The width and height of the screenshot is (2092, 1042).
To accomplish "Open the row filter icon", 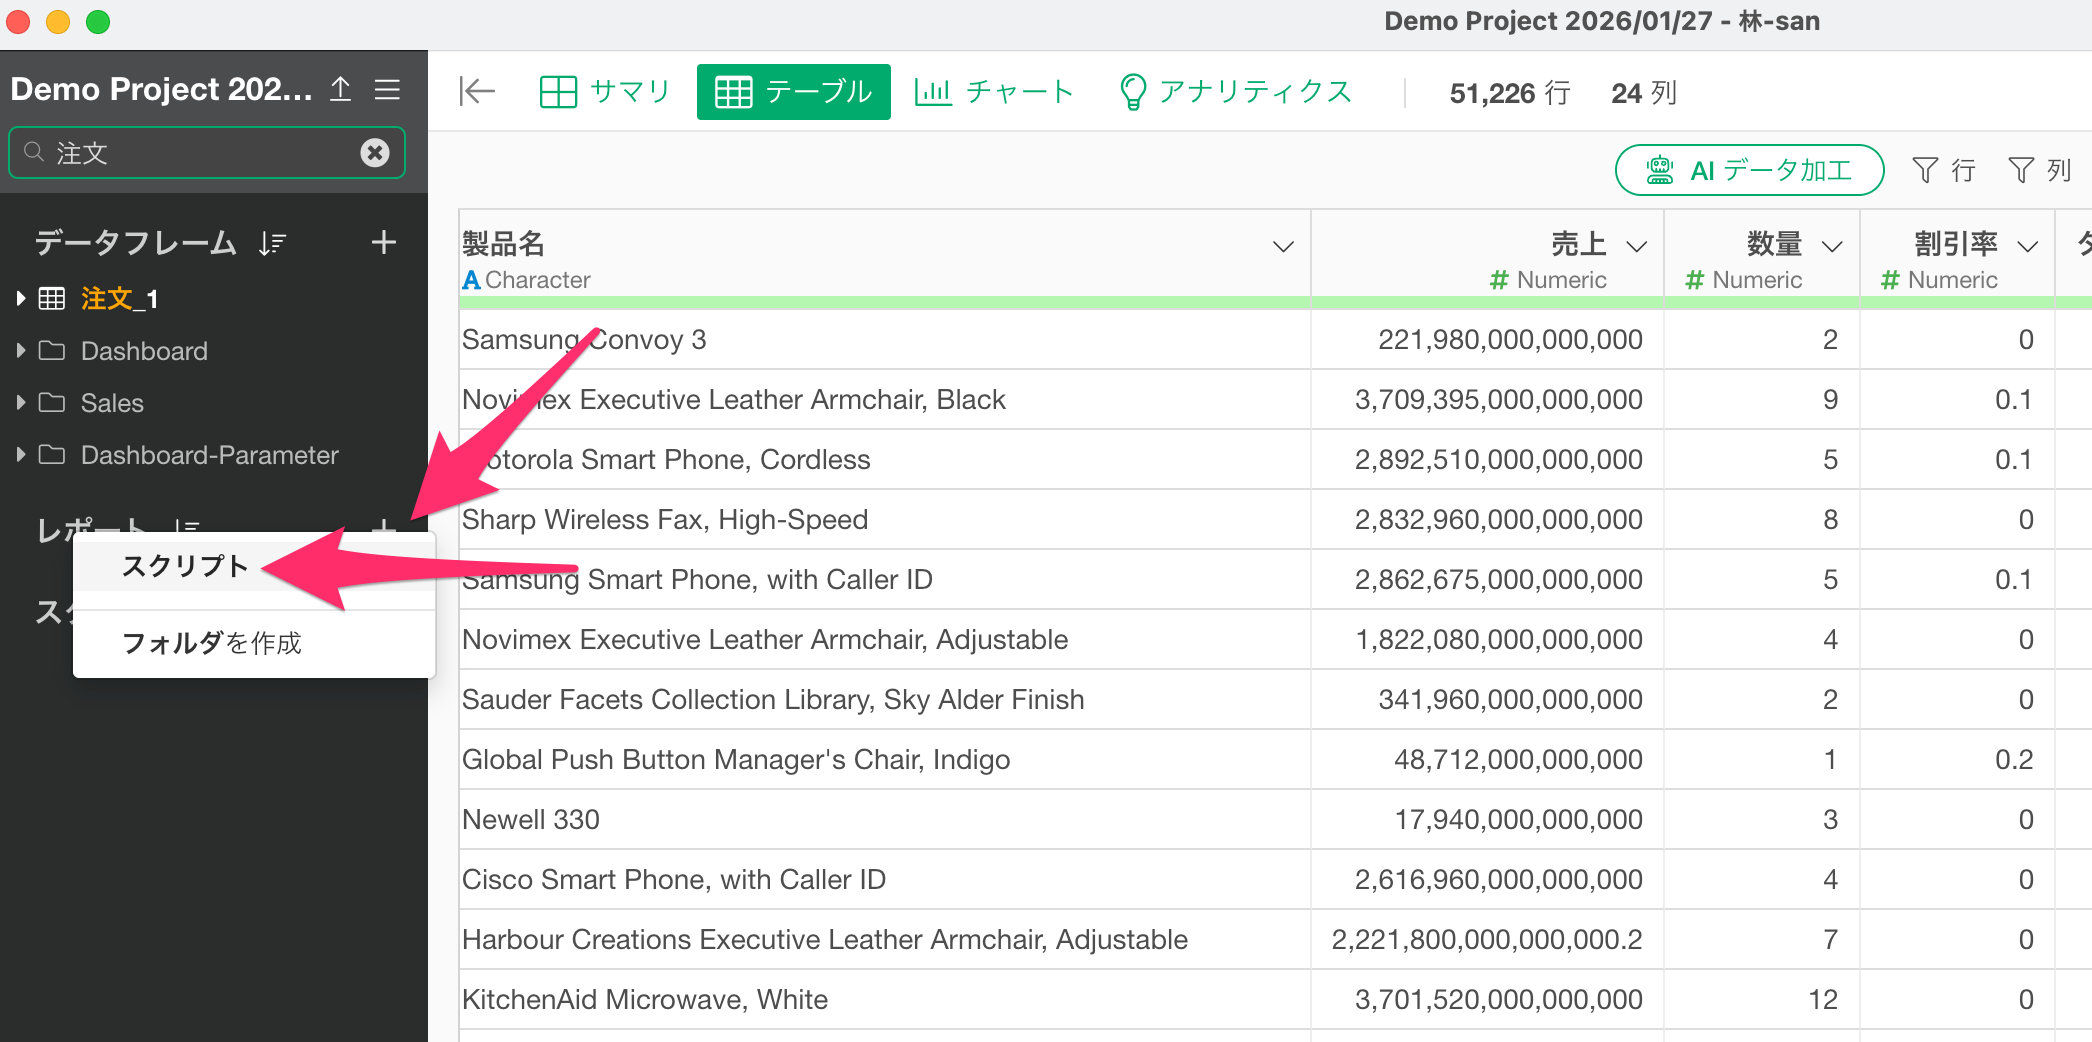I will tap(1943, 170).
